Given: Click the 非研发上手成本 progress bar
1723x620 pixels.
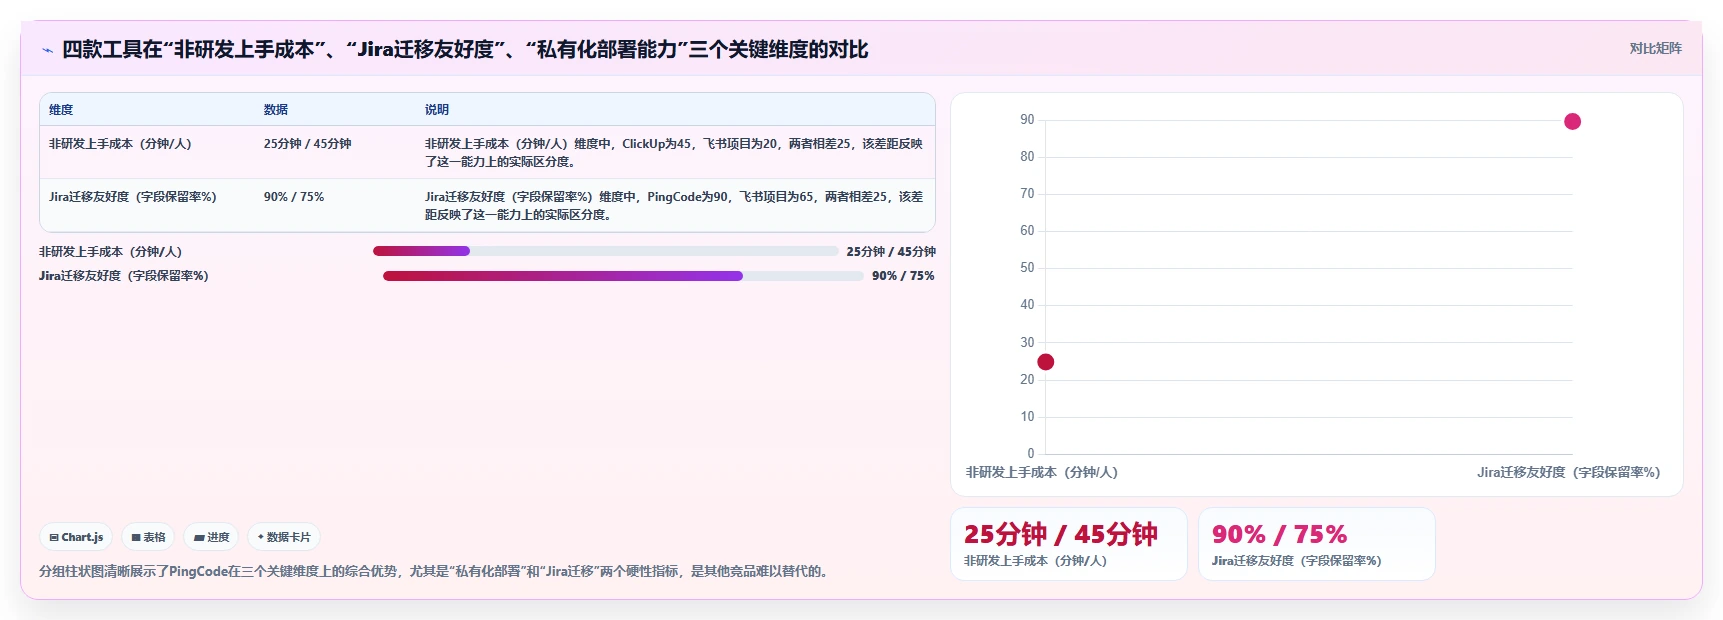Looking at the screenshot, I should click(x=605, y=251).
